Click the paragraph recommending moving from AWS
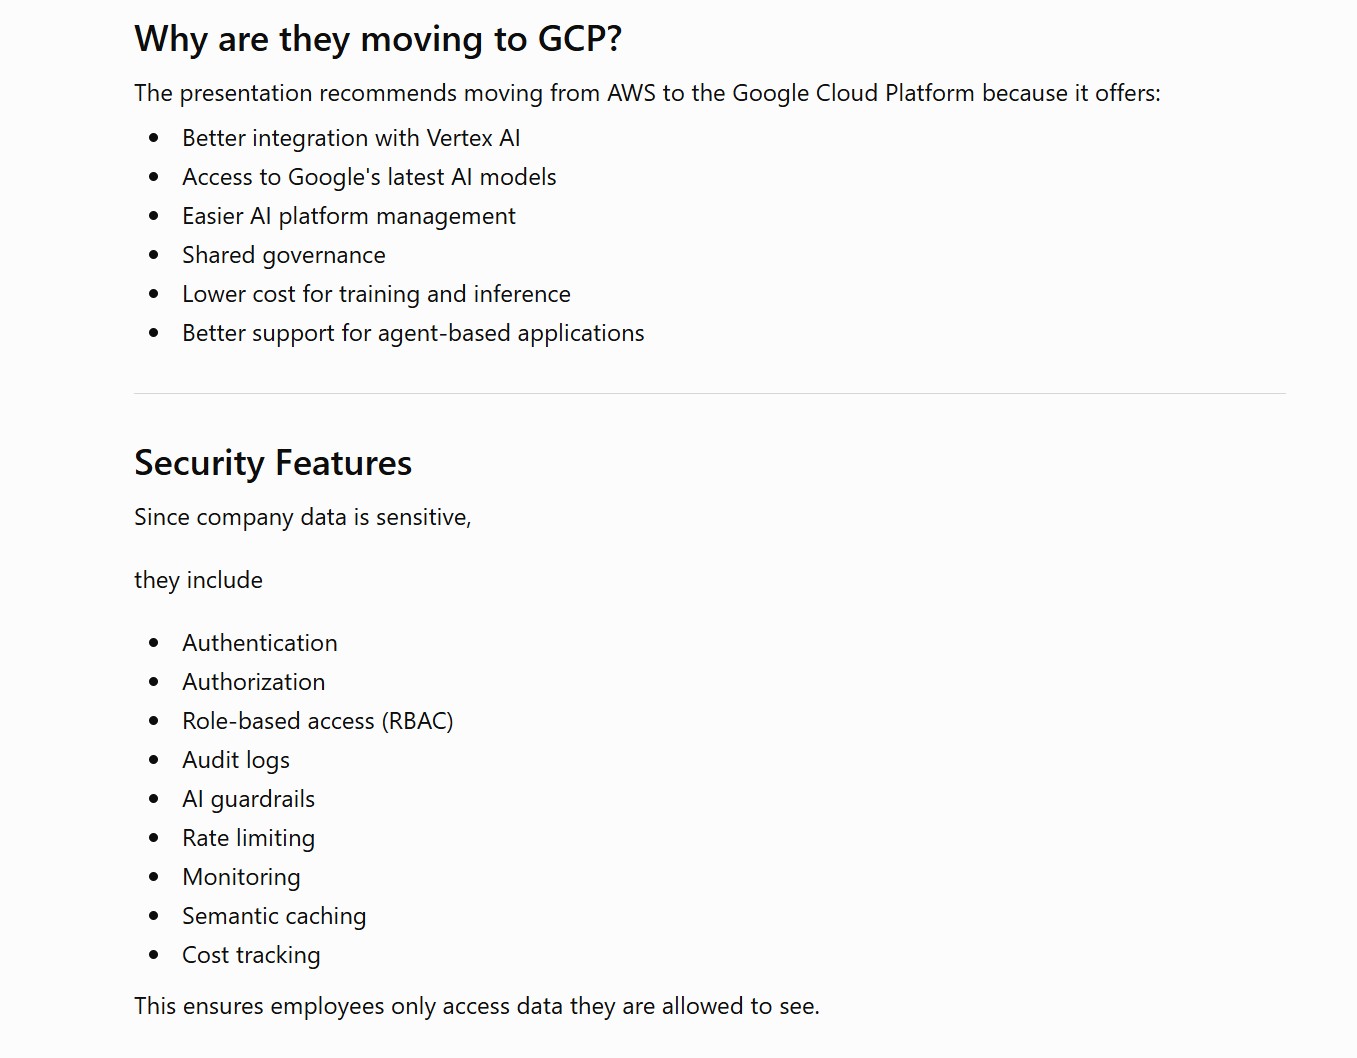 click(648, 93)
